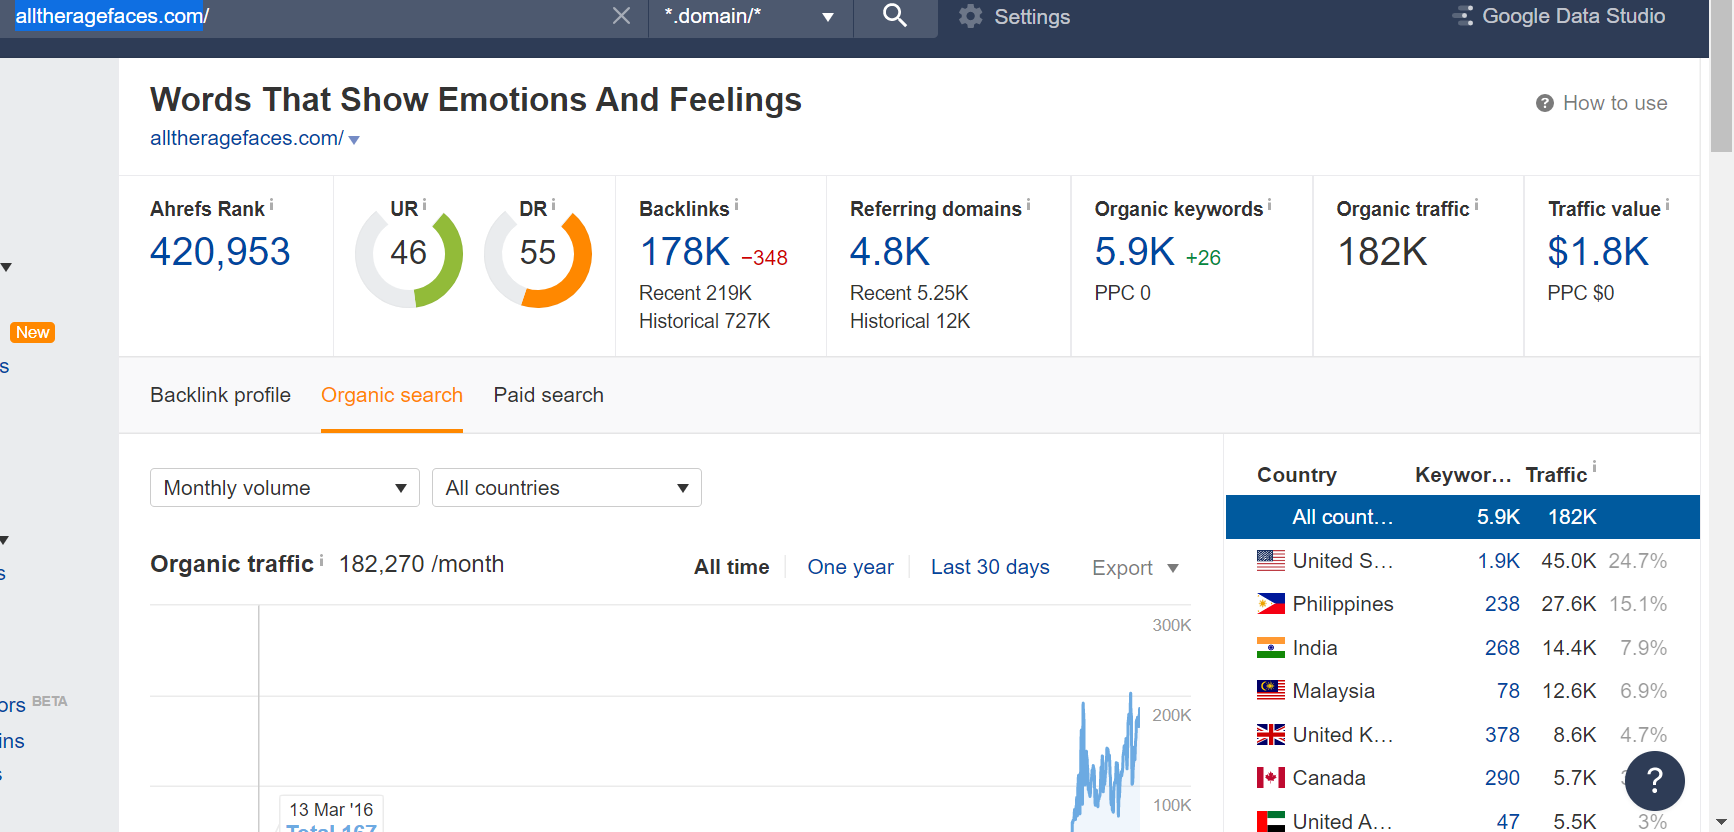This screenshot has width=1734, height=832.
Task: Click the United States flag icon
Action: click(x=1271, y=561)
